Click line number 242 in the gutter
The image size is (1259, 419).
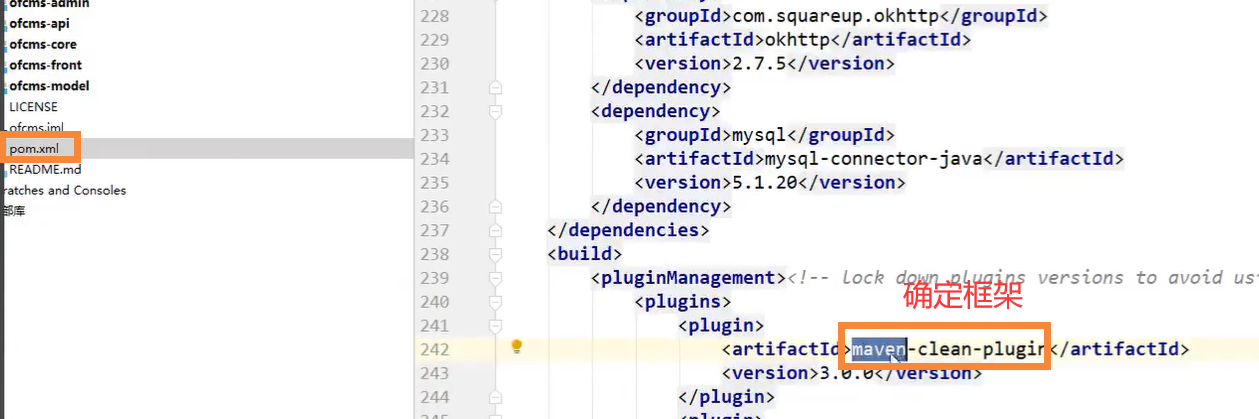434,349
